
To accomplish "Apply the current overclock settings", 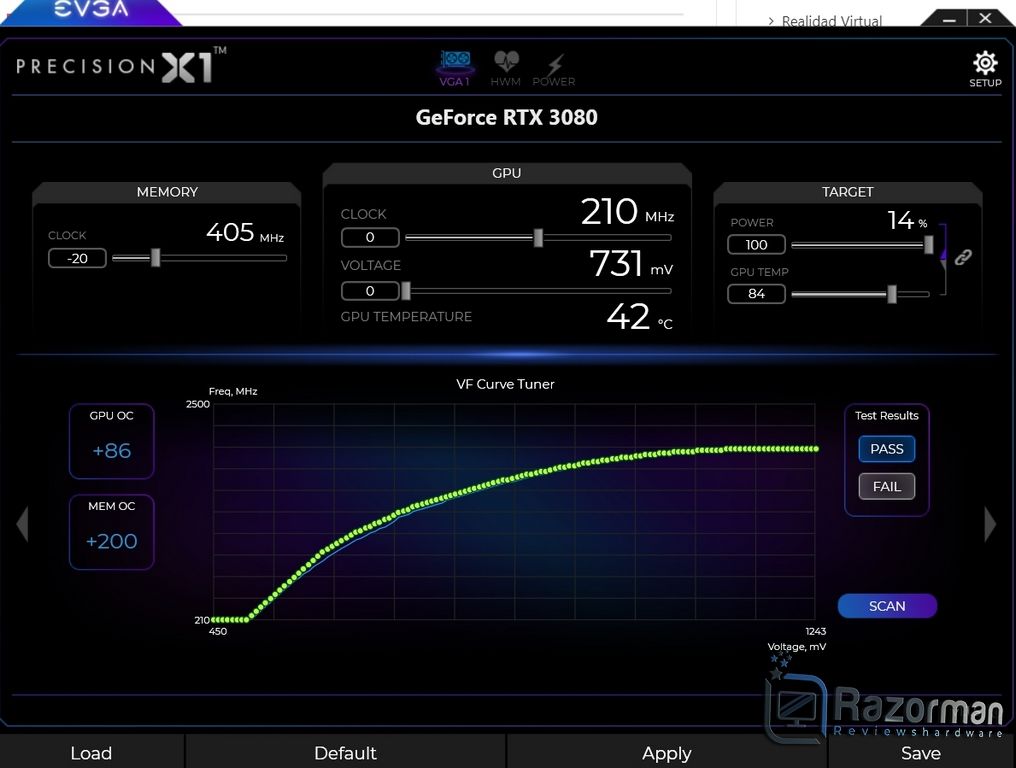I will tap(667, 752).
